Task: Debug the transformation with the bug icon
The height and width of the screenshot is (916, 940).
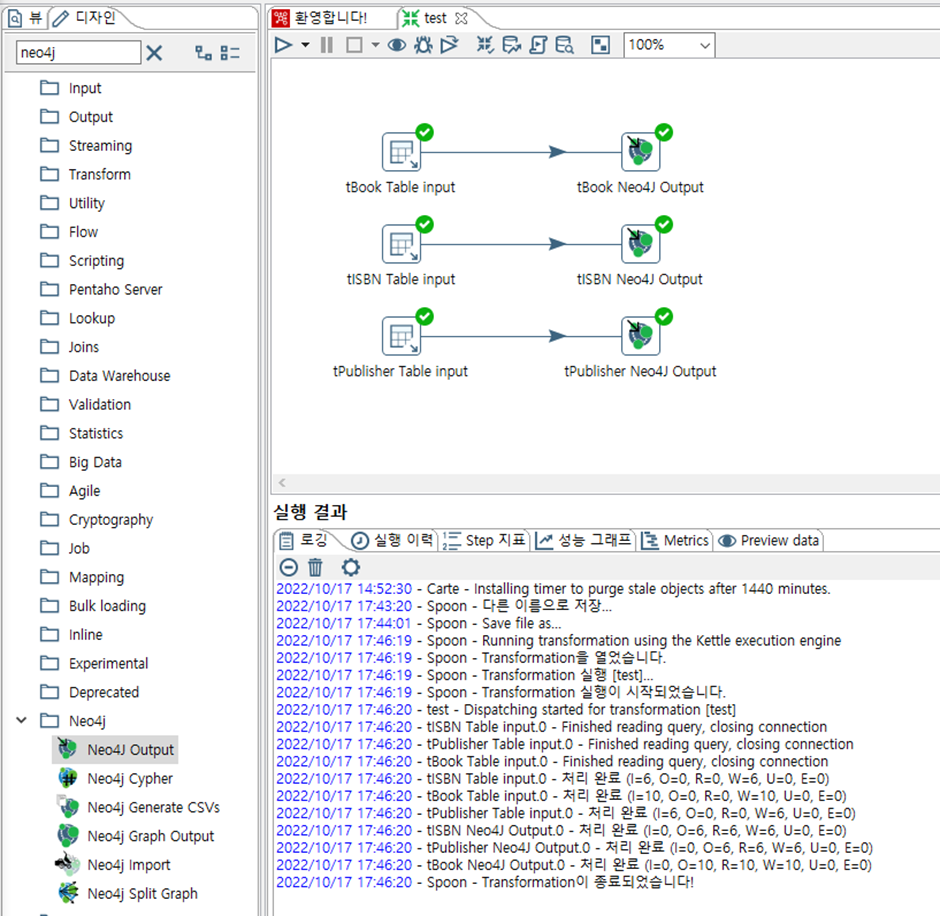Action: click(423, 45)
